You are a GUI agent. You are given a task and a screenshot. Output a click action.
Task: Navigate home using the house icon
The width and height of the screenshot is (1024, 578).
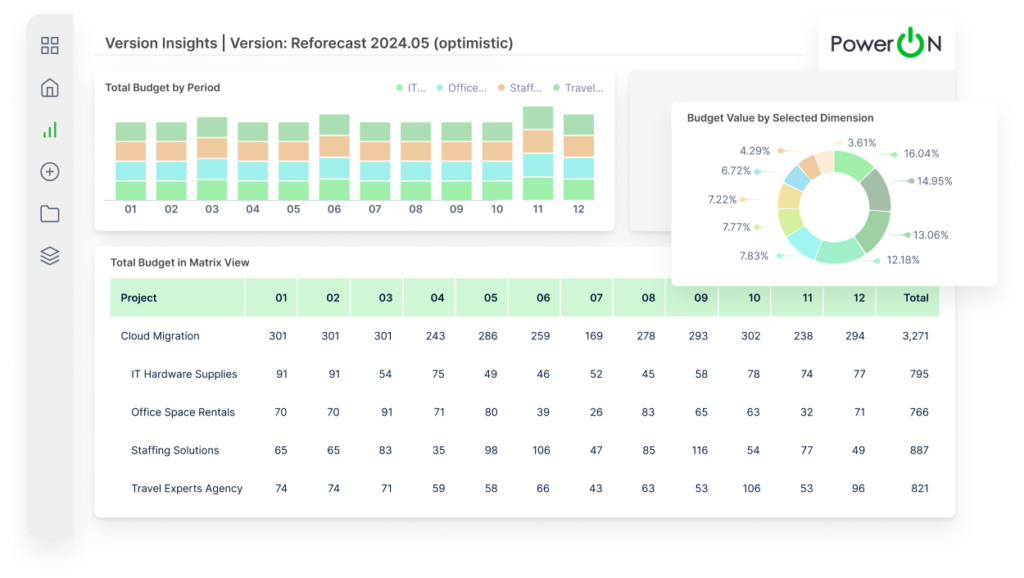point(49,87)
